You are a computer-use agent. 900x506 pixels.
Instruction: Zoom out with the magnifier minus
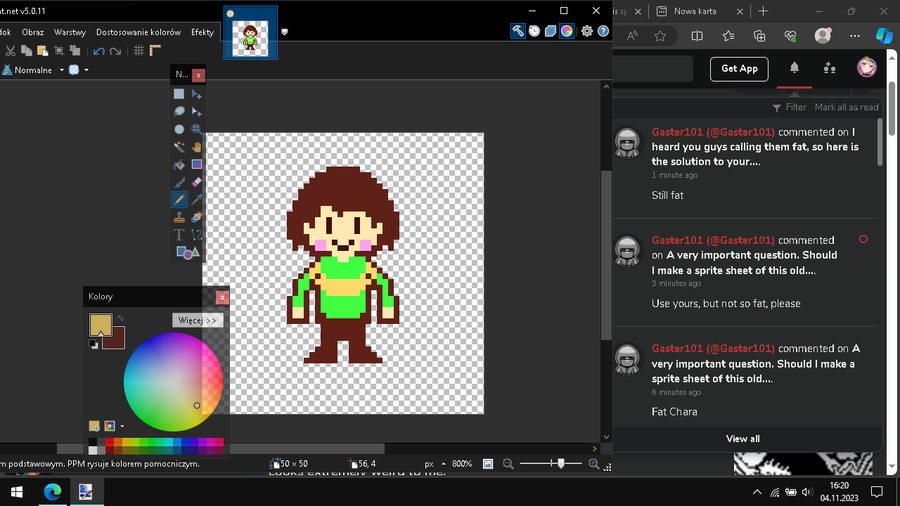tap(508, 464)
